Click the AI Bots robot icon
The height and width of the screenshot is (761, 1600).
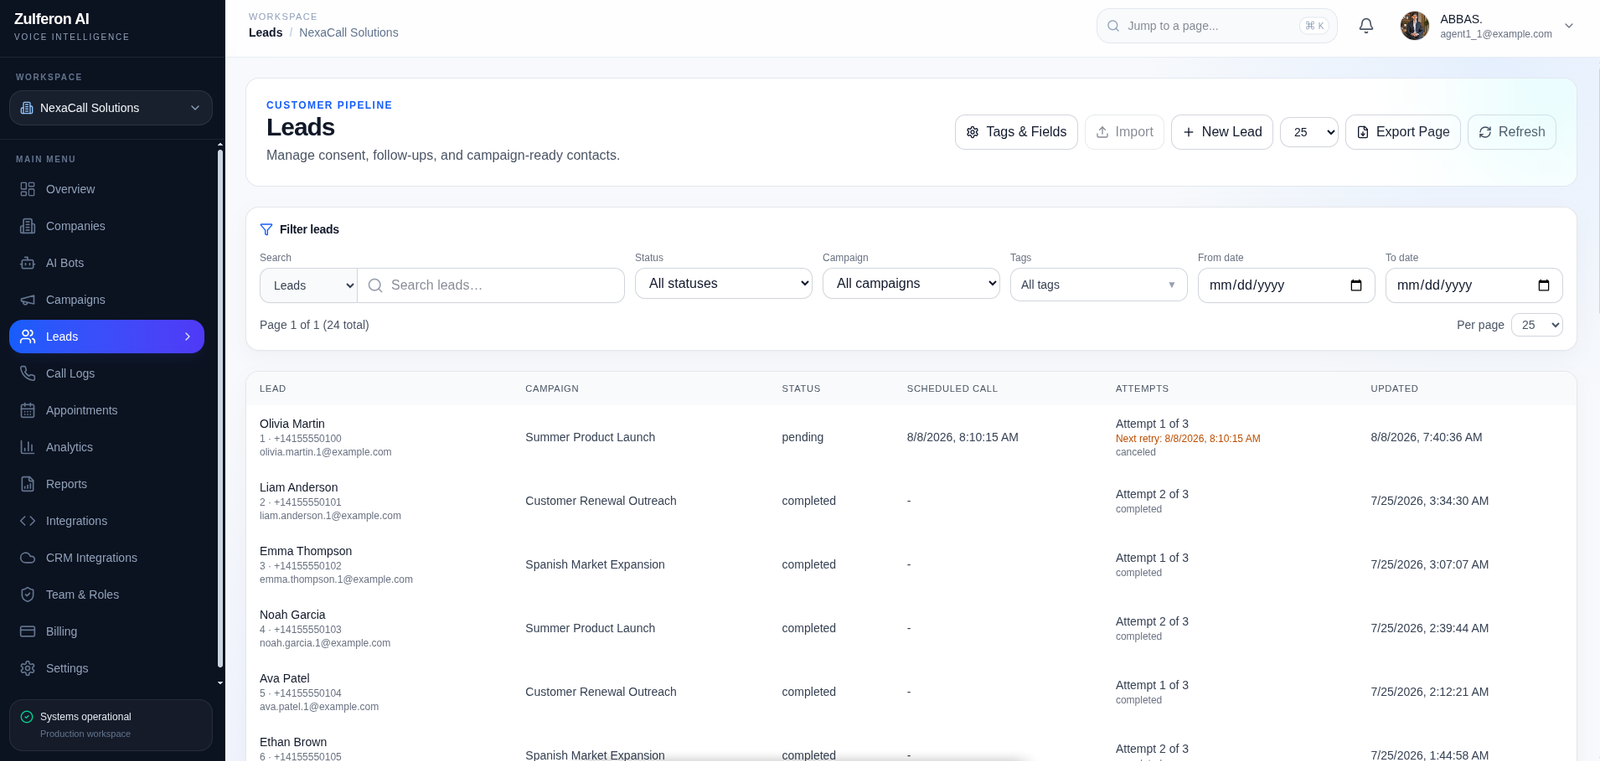28,263
